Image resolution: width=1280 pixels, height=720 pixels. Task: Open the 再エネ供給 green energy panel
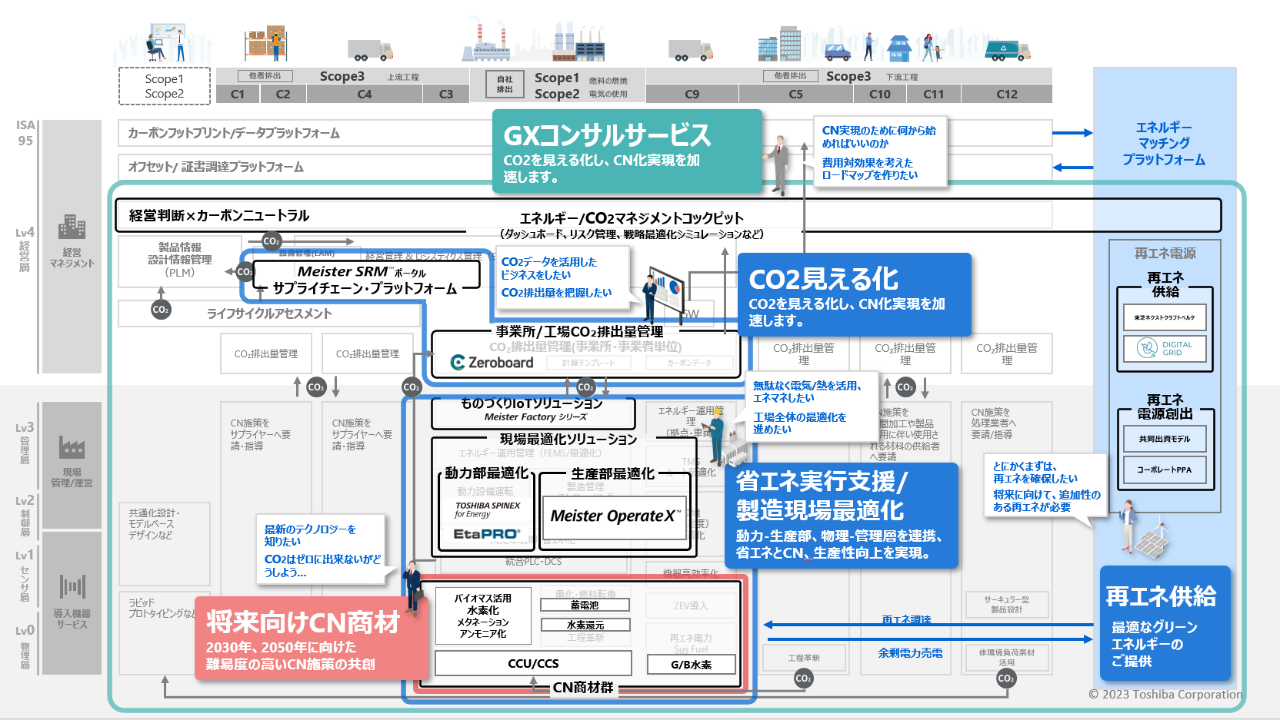[x=1165, y=623]
